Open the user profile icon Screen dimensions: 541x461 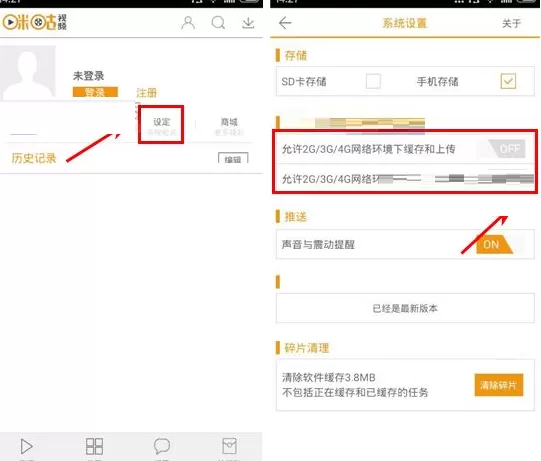tap(188, 23)
